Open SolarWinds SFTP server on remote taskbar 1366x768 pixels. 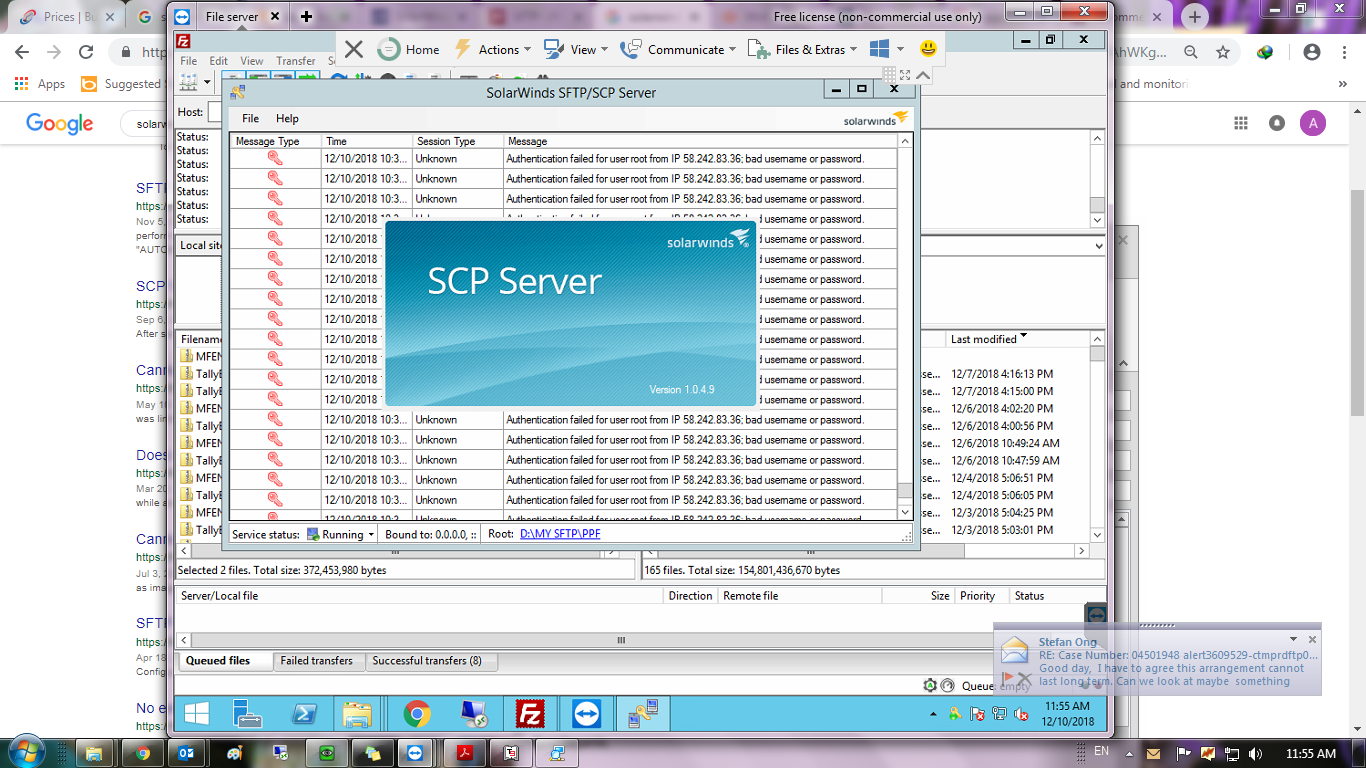point(643,714)
